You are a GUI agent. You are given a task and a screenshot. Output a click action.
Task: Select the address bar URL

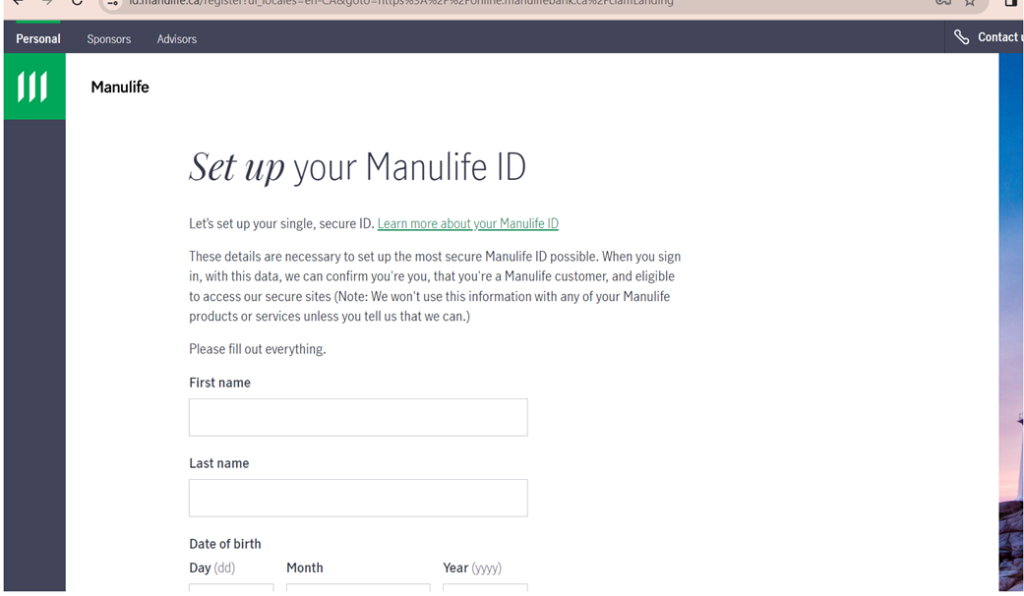click(x=400, y=3)
